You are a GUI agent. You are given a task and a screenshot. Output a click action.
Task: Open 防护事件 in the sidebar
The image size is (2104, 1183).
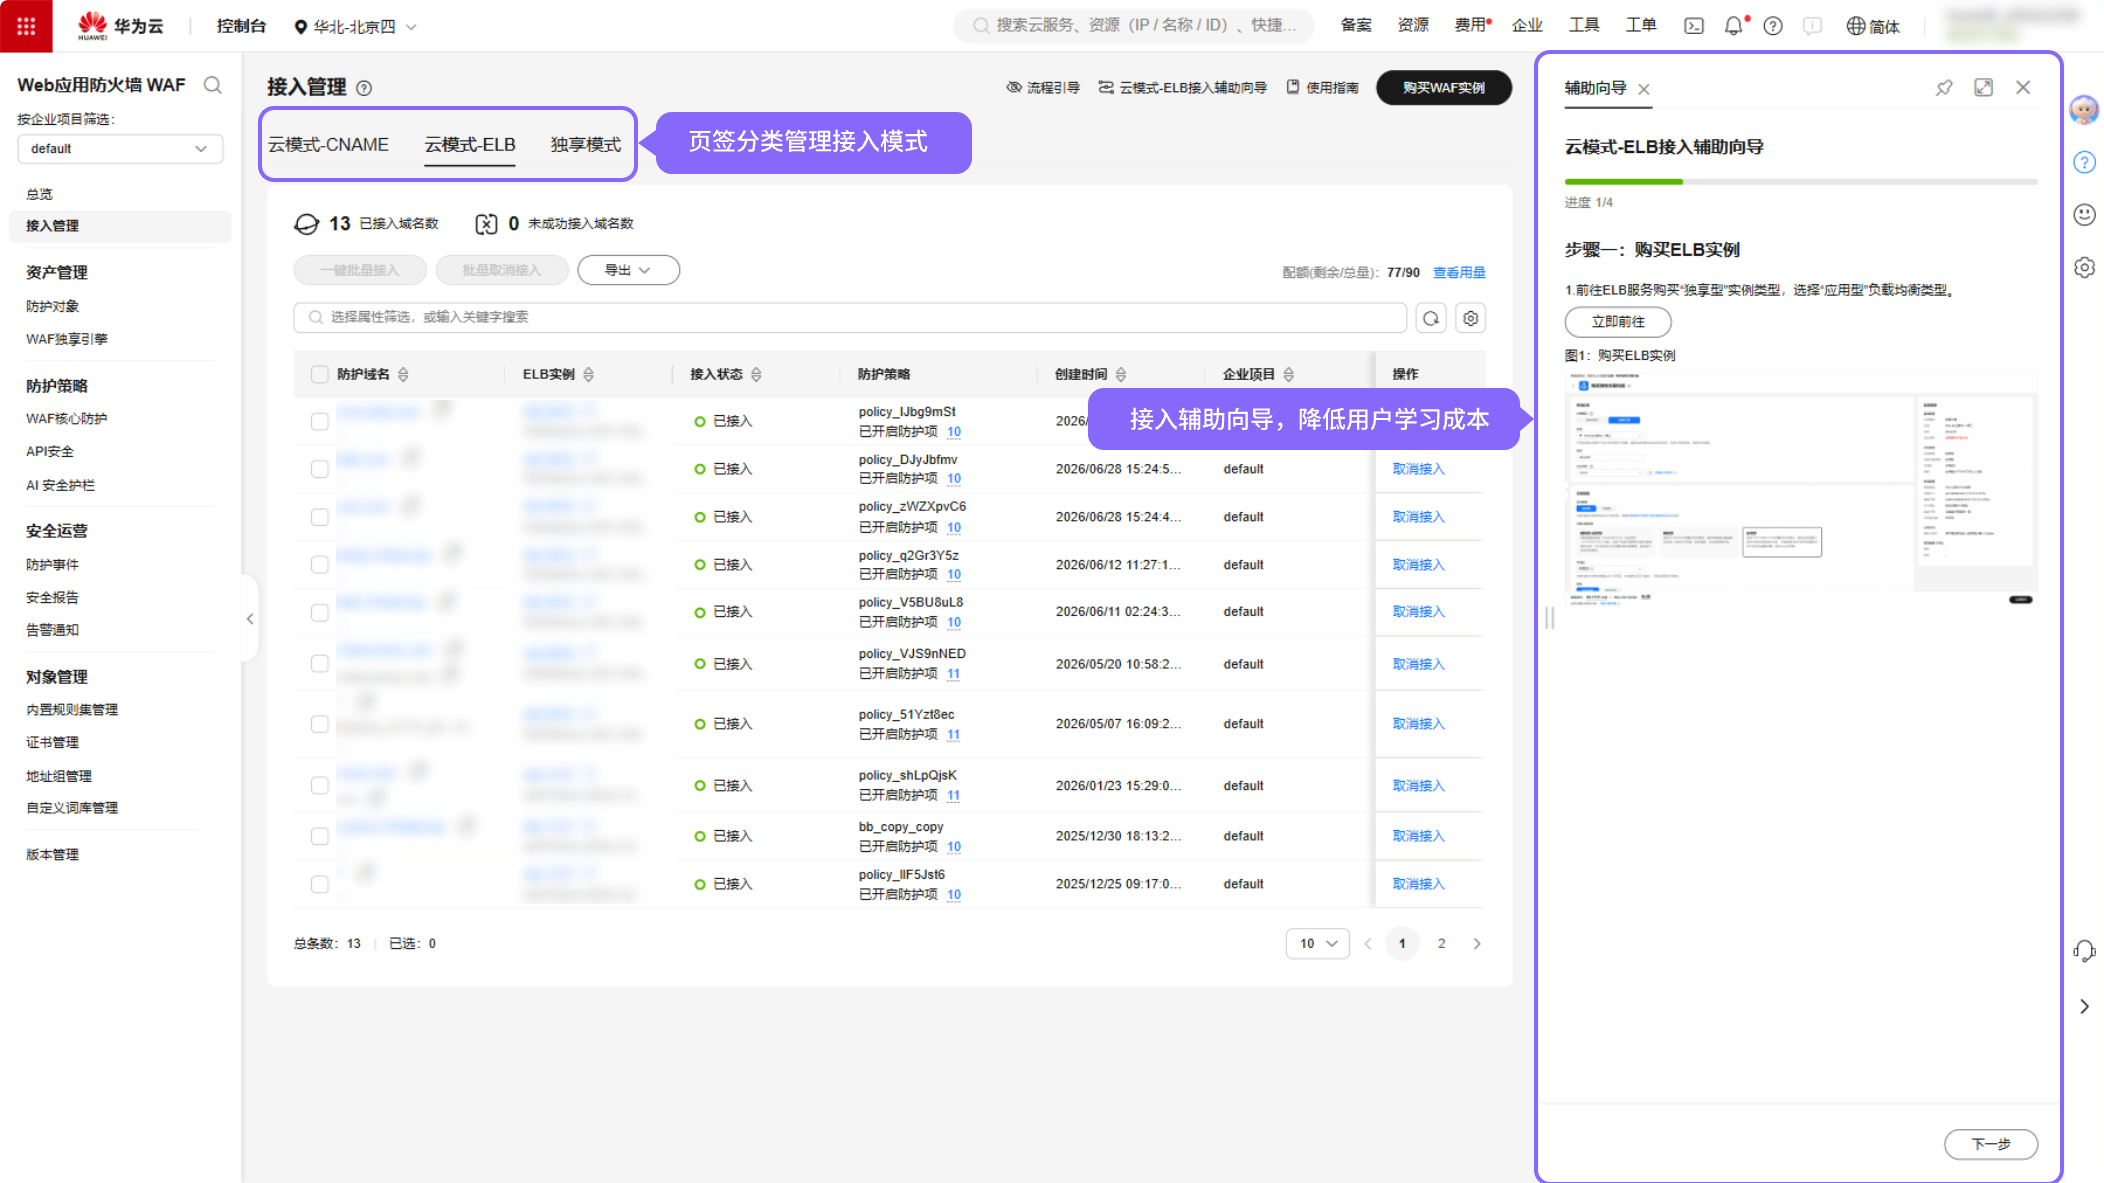(53, 565)
